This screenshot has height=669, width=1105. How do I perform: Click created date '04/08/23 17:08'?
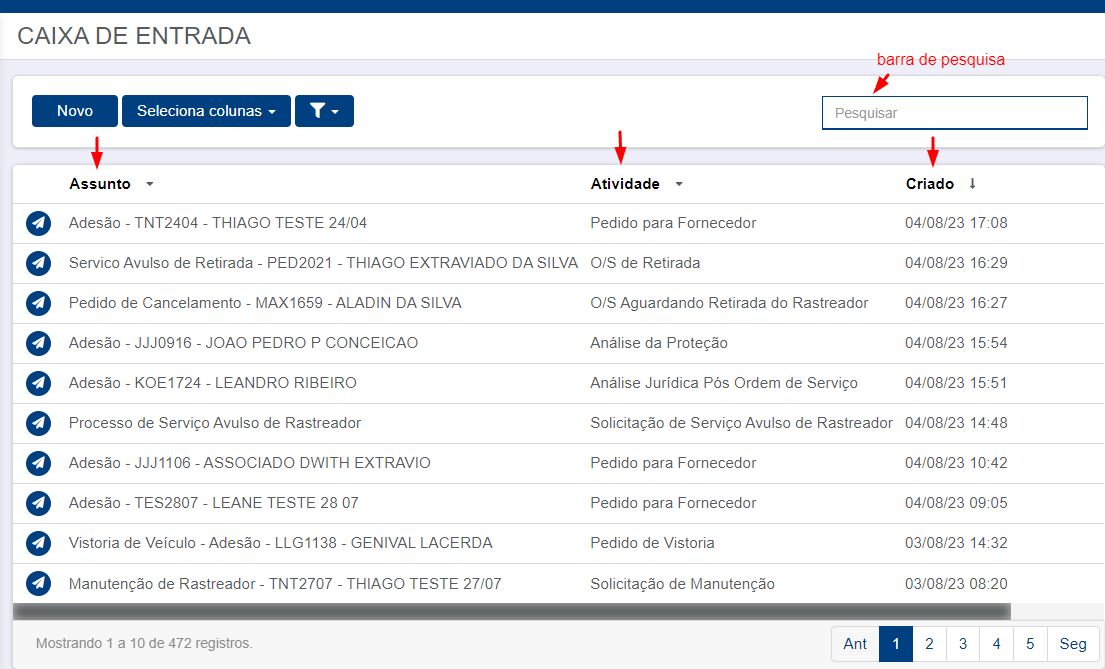point(956,223)
